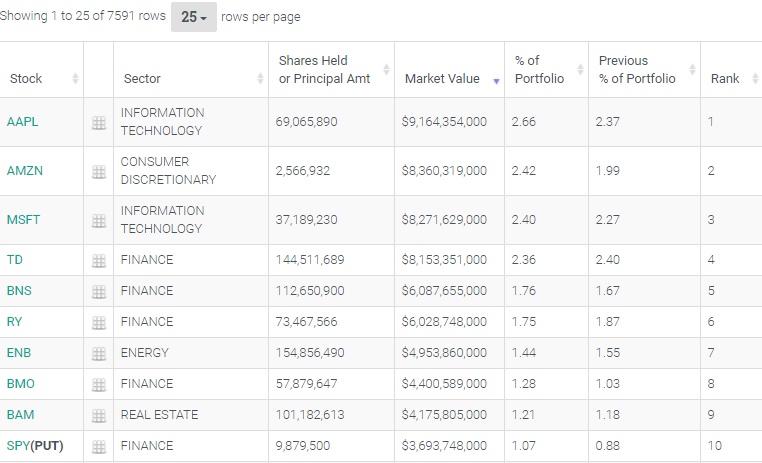Open the 25 rows per page dropdown

pyautogui.click(x=194, y=17)
